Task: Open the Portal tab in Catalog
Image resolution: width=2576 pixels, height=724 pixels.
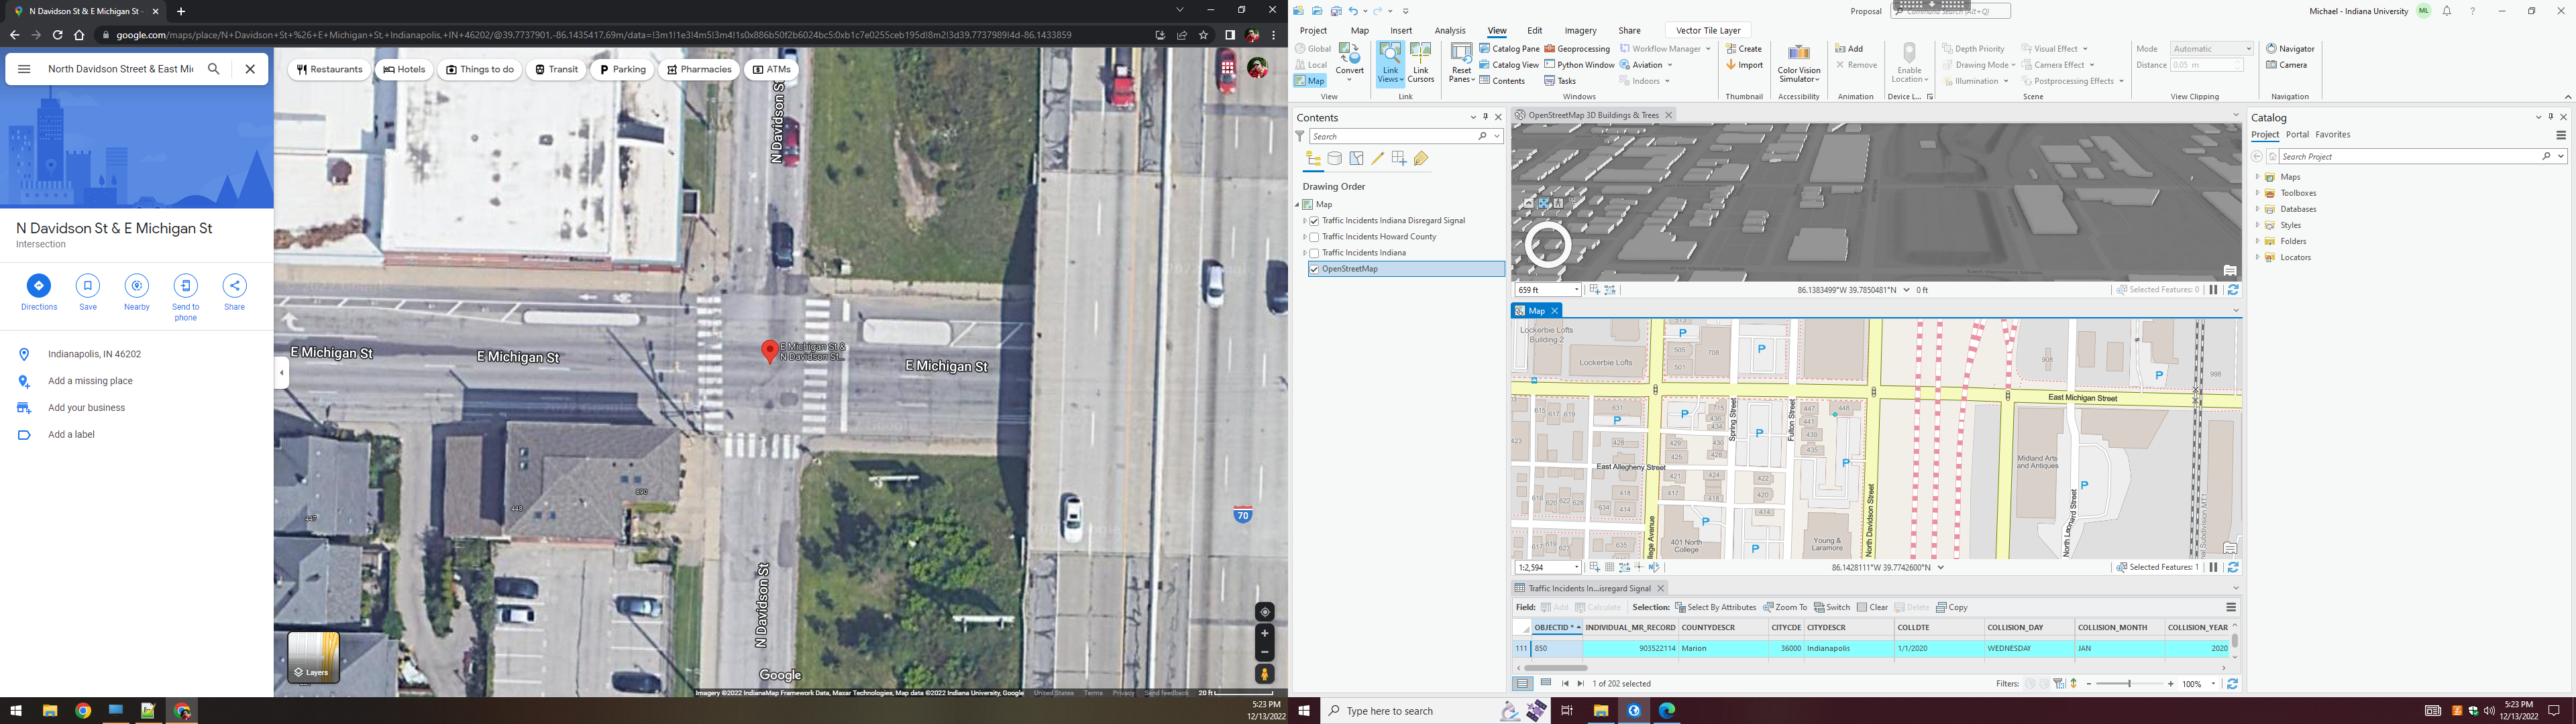Action: tap(2297, 135)
